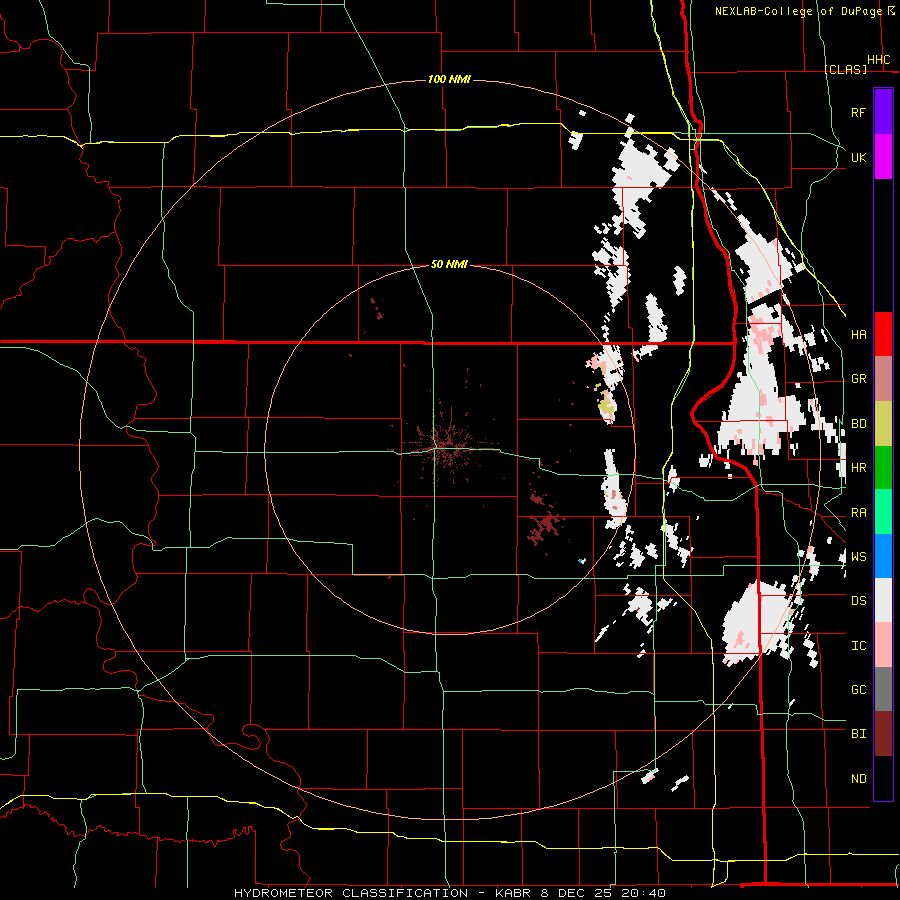This screenshot has height=900, width=900.
Task: Click the yellow-green BD echo patch
Action: click(x=607, y=406)
